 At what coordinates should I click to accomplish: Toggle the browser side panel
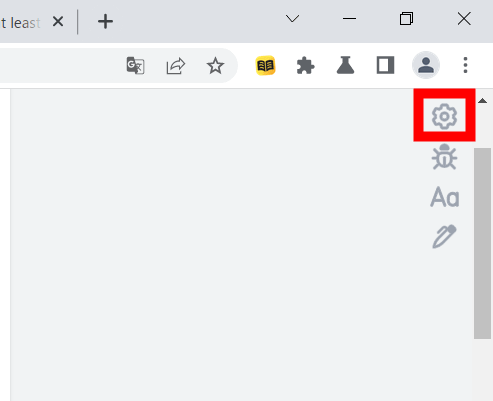pos(385,65)
